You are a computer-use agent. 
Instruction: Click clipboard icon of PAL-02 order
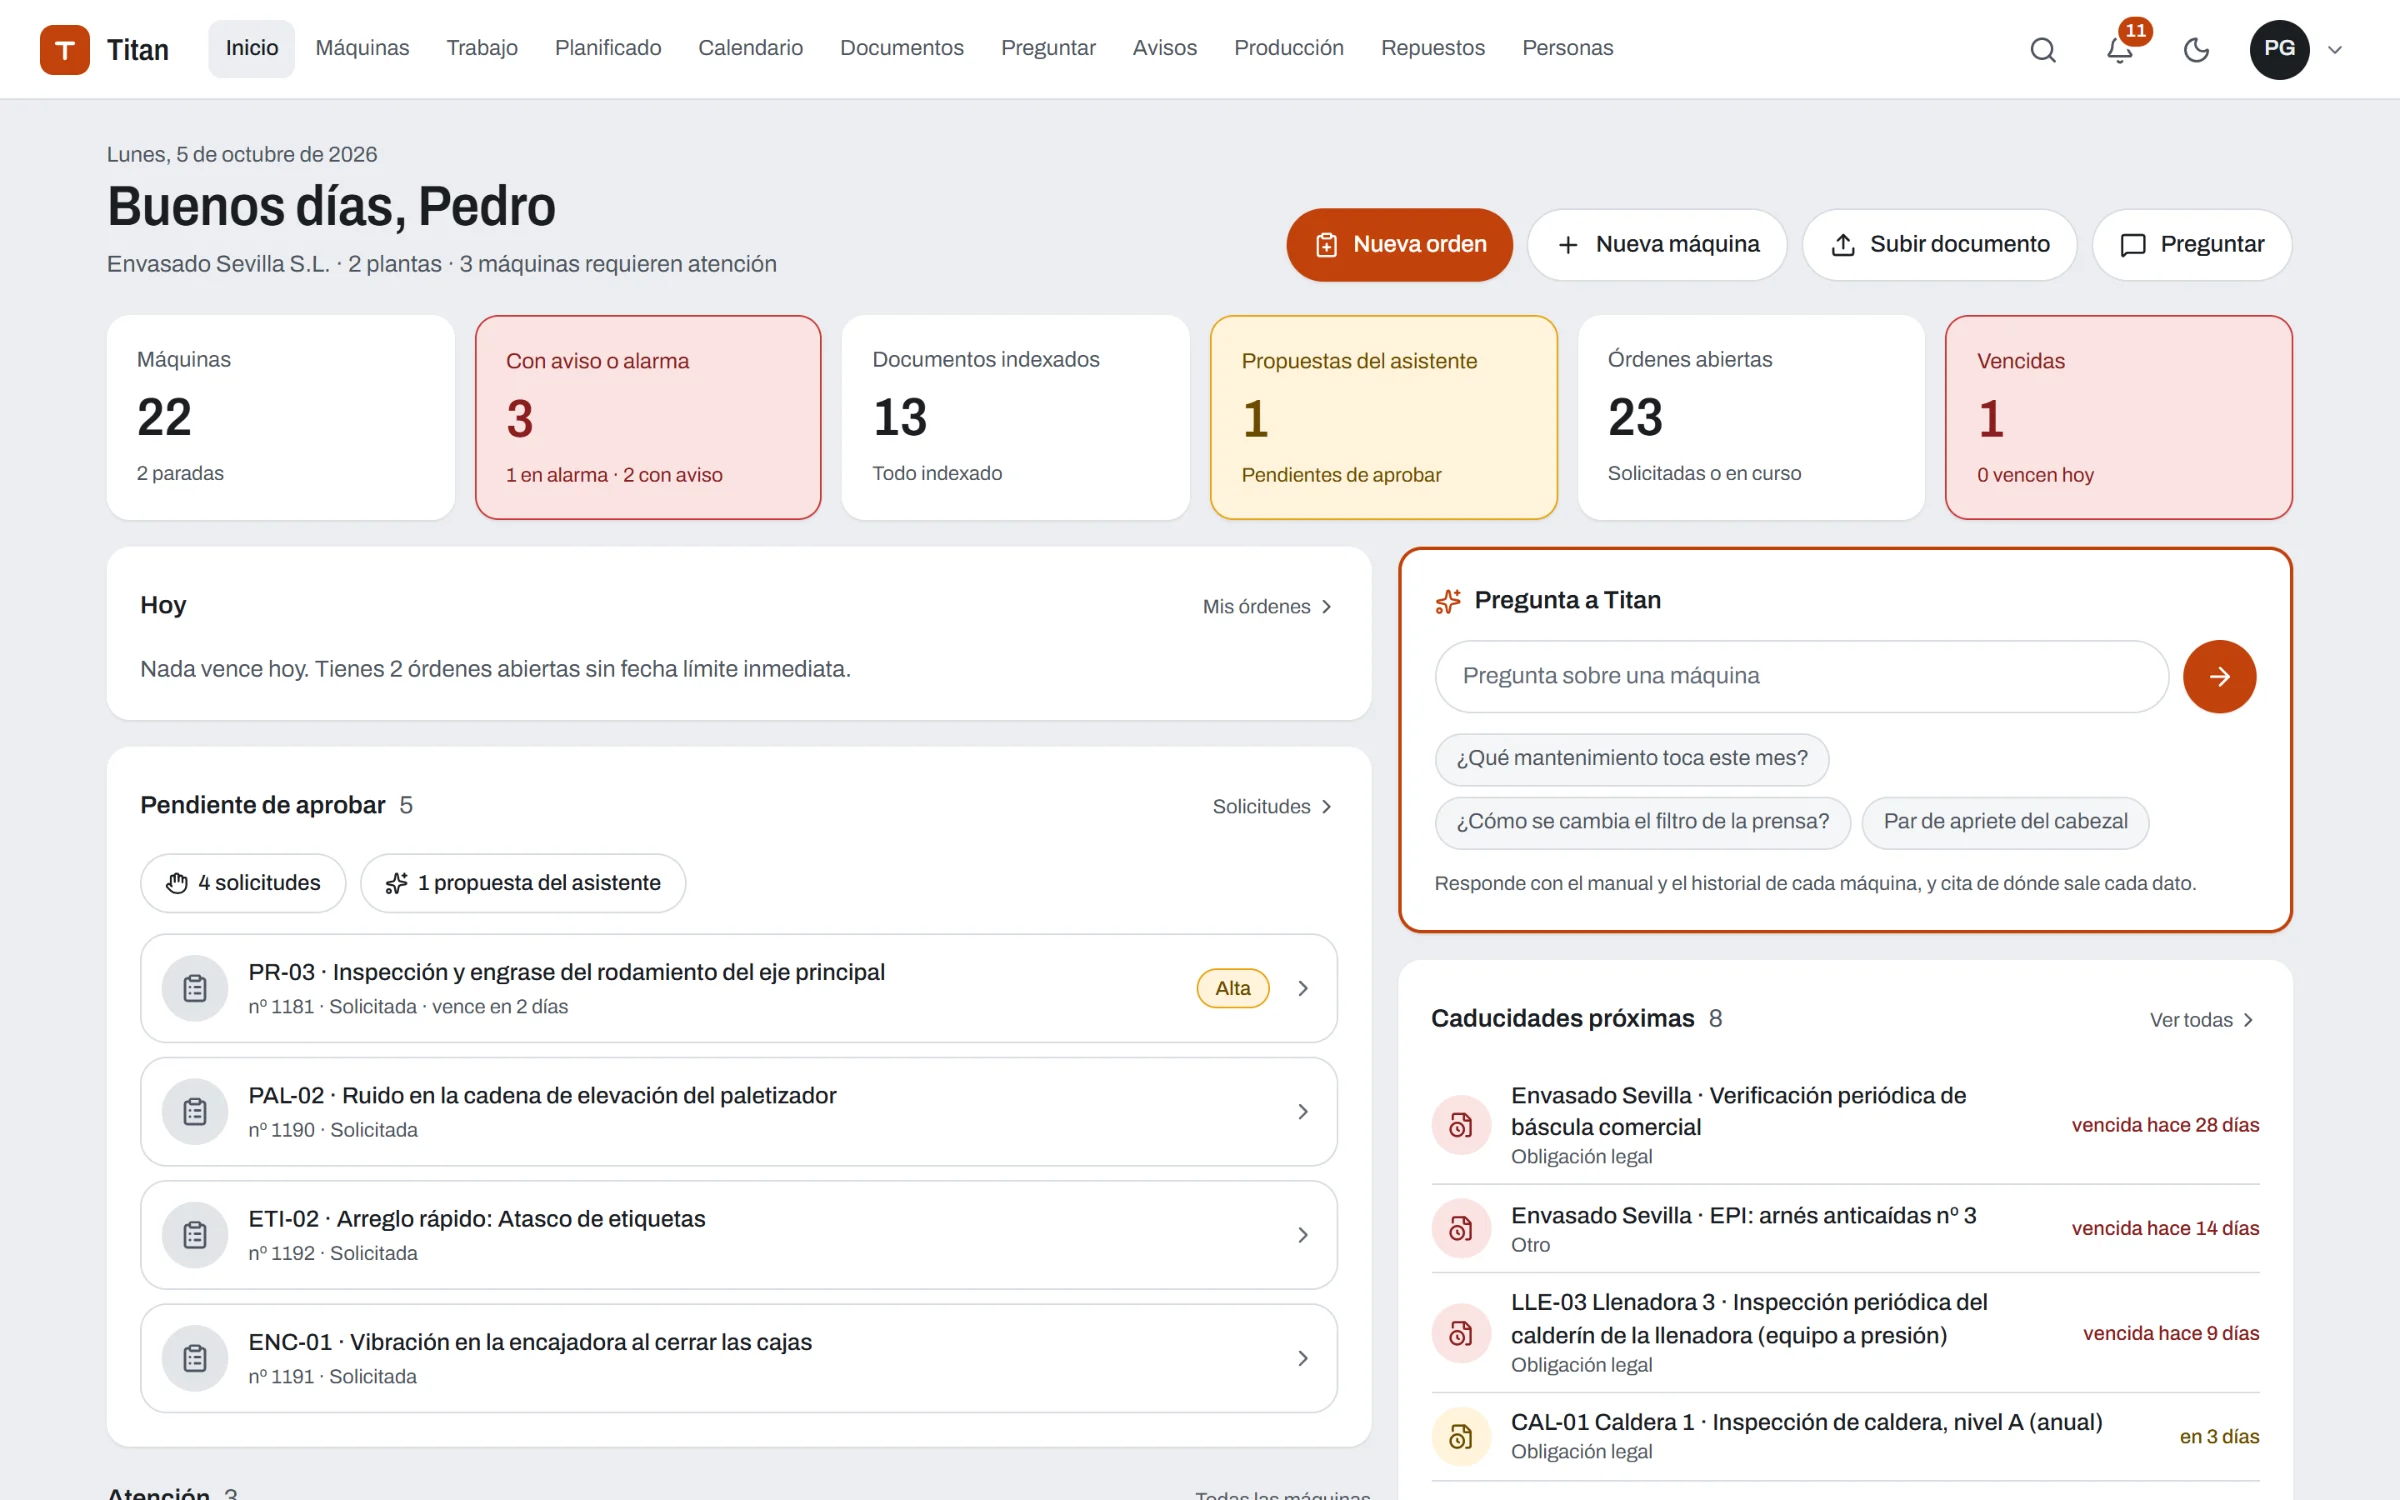coord(195,1111)
